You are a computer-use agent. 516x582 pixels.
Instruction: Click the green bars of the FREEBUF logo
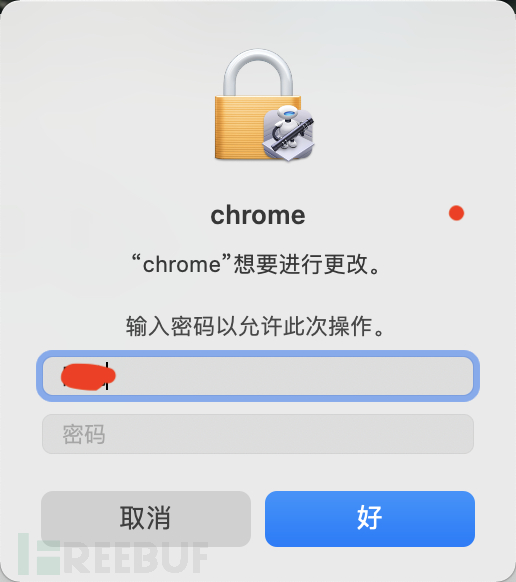39,554
